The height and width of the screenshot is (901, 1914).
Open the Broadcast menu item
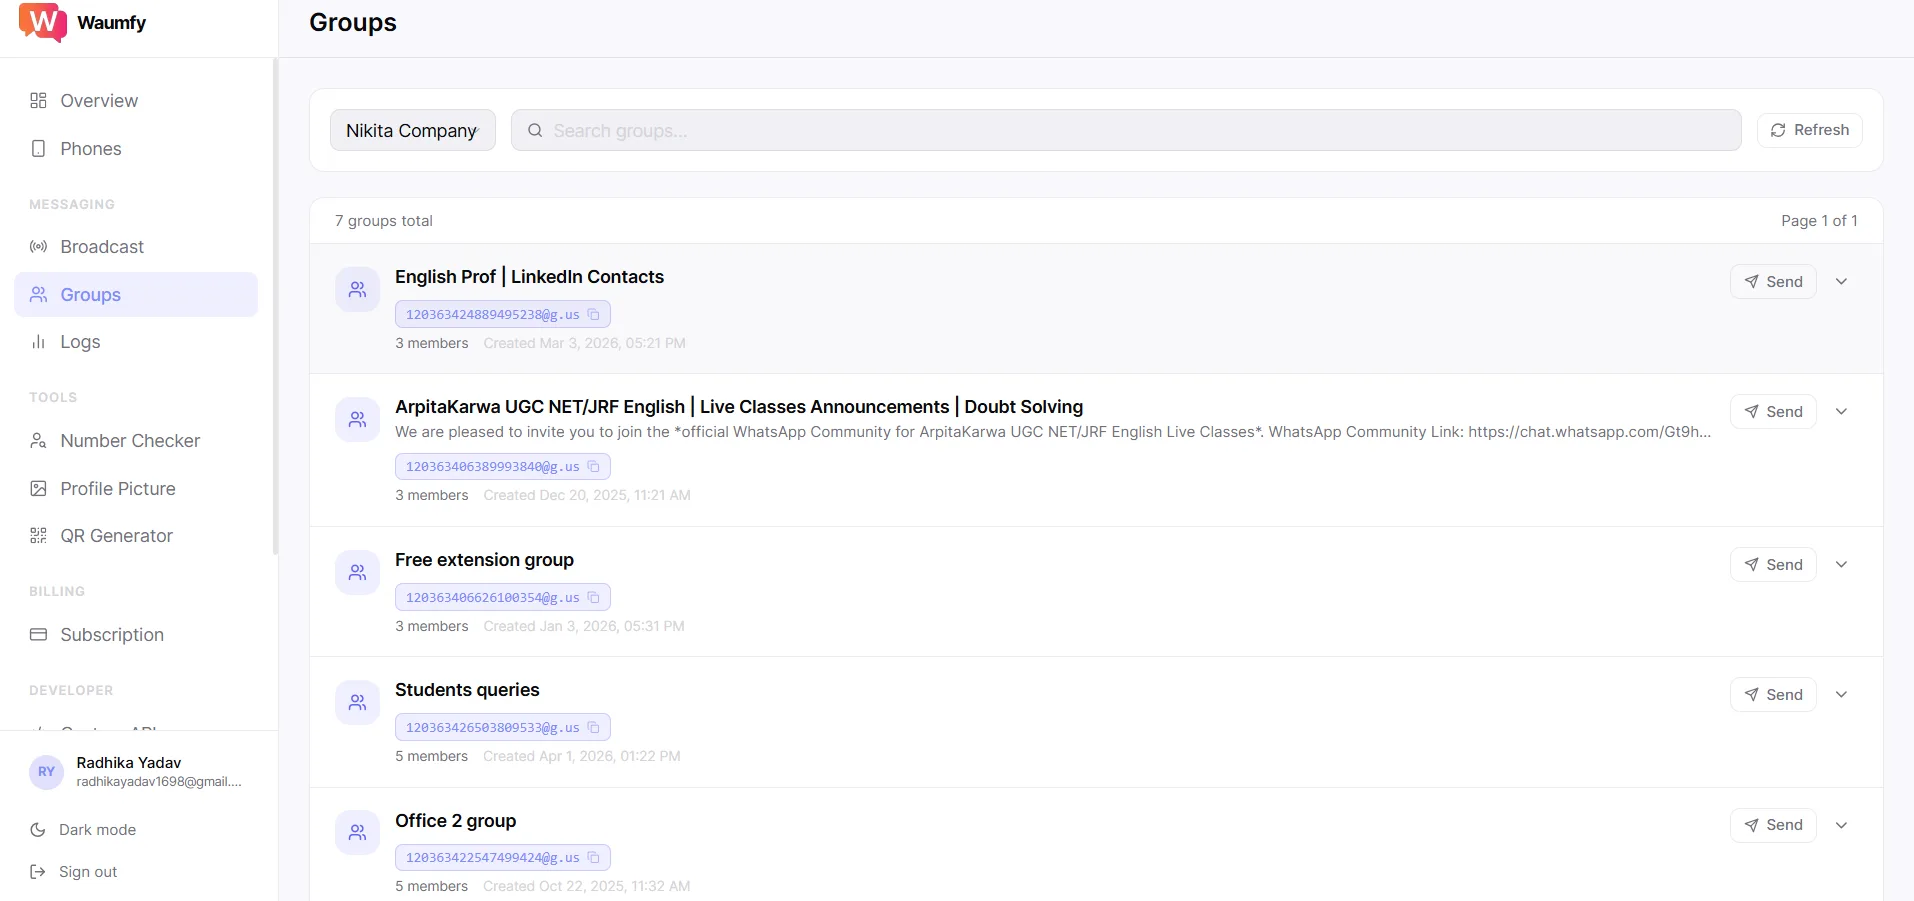[101, 247]
